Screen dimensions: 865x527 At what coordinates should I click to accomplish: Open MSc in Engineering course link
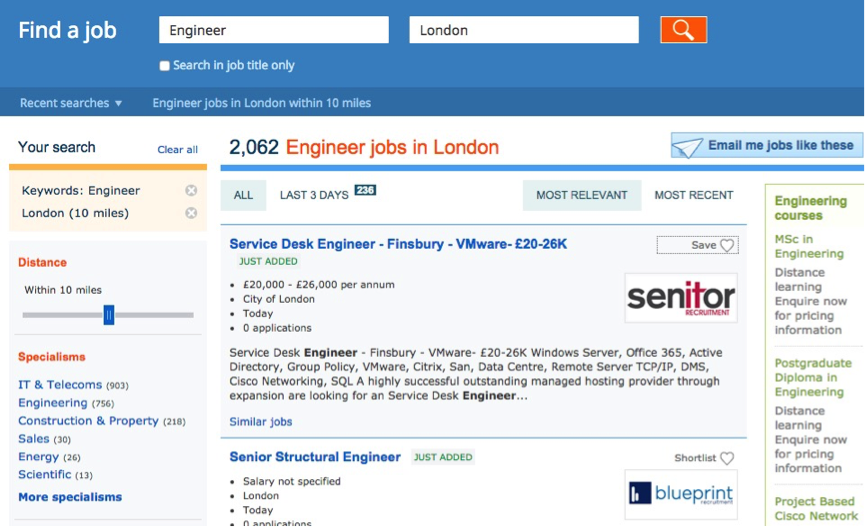coord(809,246)
